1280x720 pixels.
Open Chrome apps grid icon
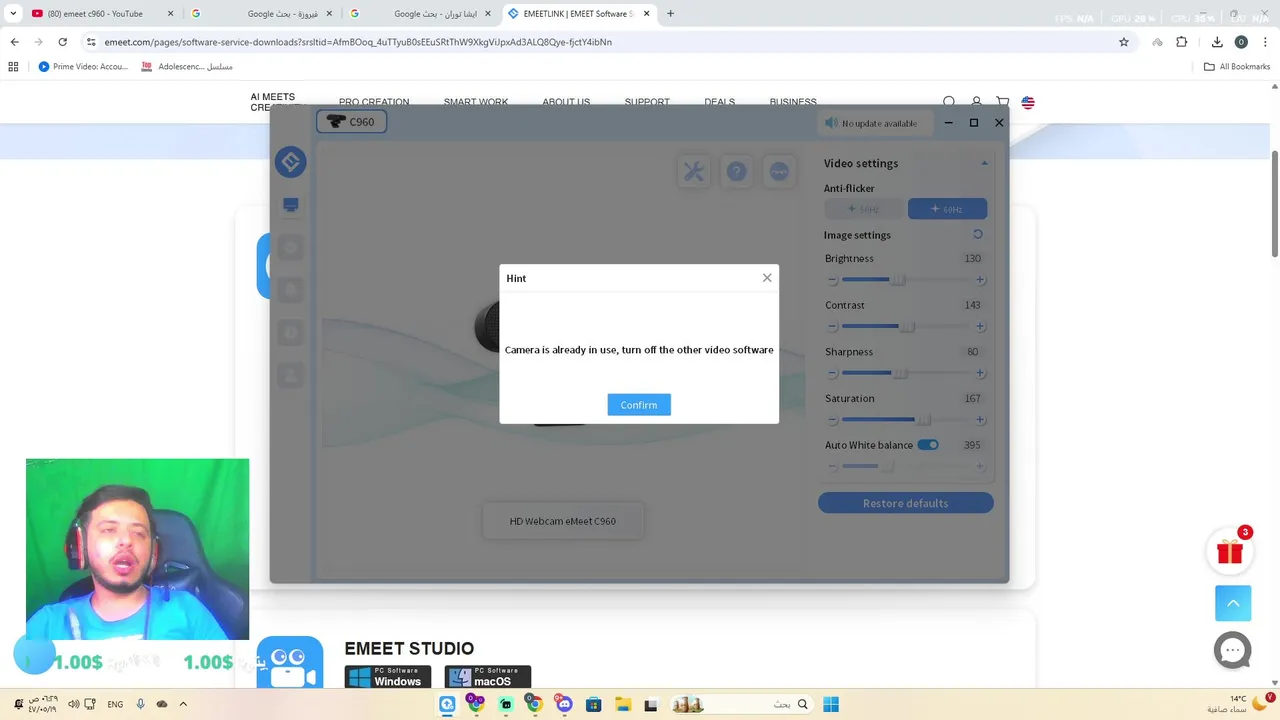pyautogui.click(x=13, y=67)
